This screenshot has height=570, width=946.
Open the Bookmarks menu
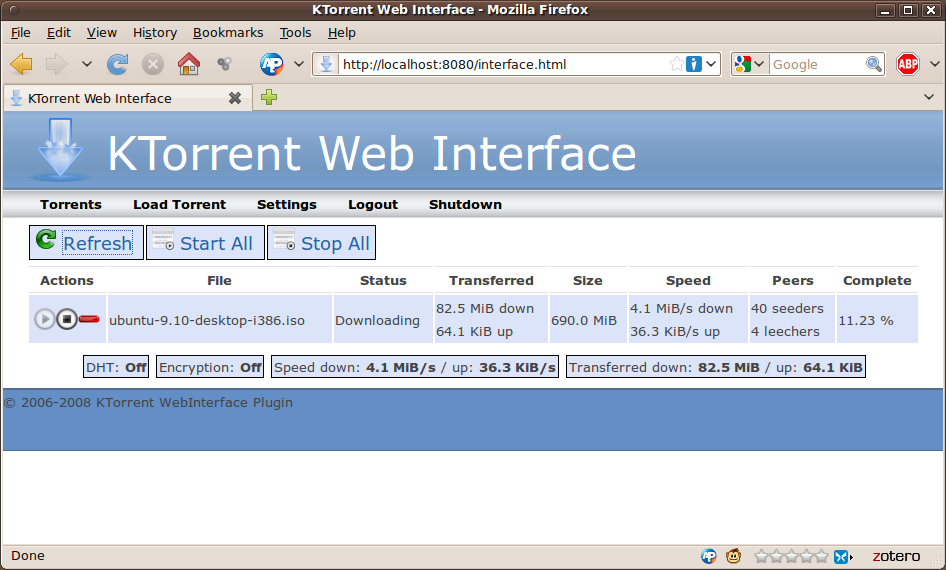point(228,33)
